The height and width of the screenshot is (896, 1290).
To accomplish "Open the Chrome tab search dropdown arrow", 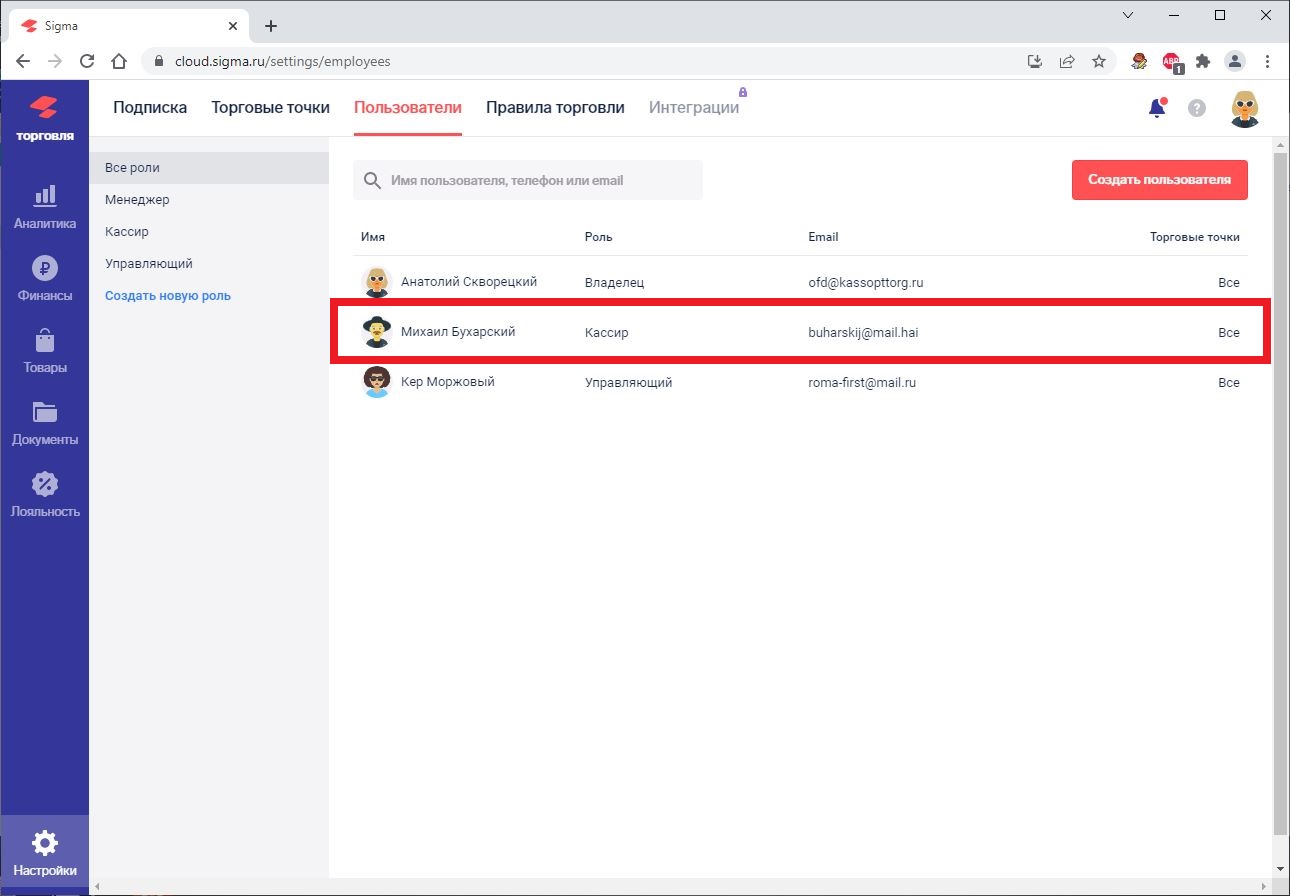I will pyautogui.click(x=1128, y=15).
